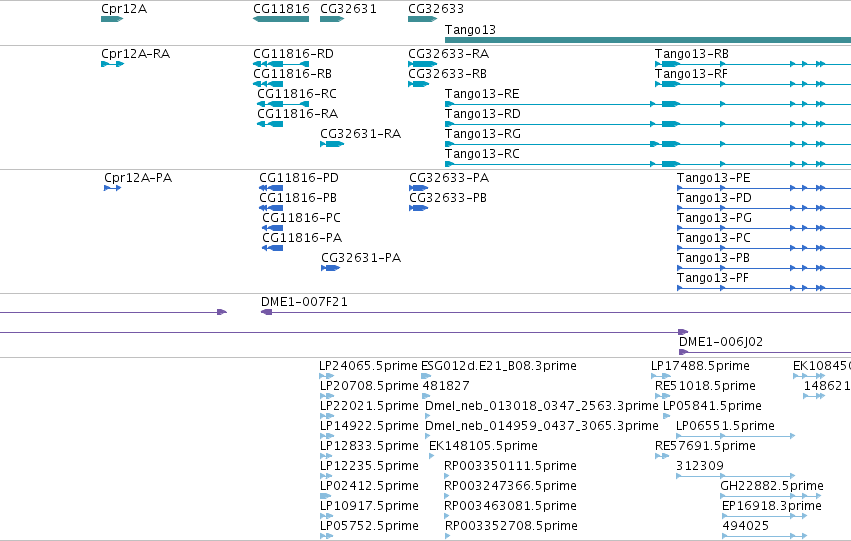Select the LP20708.5prime EST
This screenshot has height=541, width=851.
pyautogui.click(x=326, y=396)
